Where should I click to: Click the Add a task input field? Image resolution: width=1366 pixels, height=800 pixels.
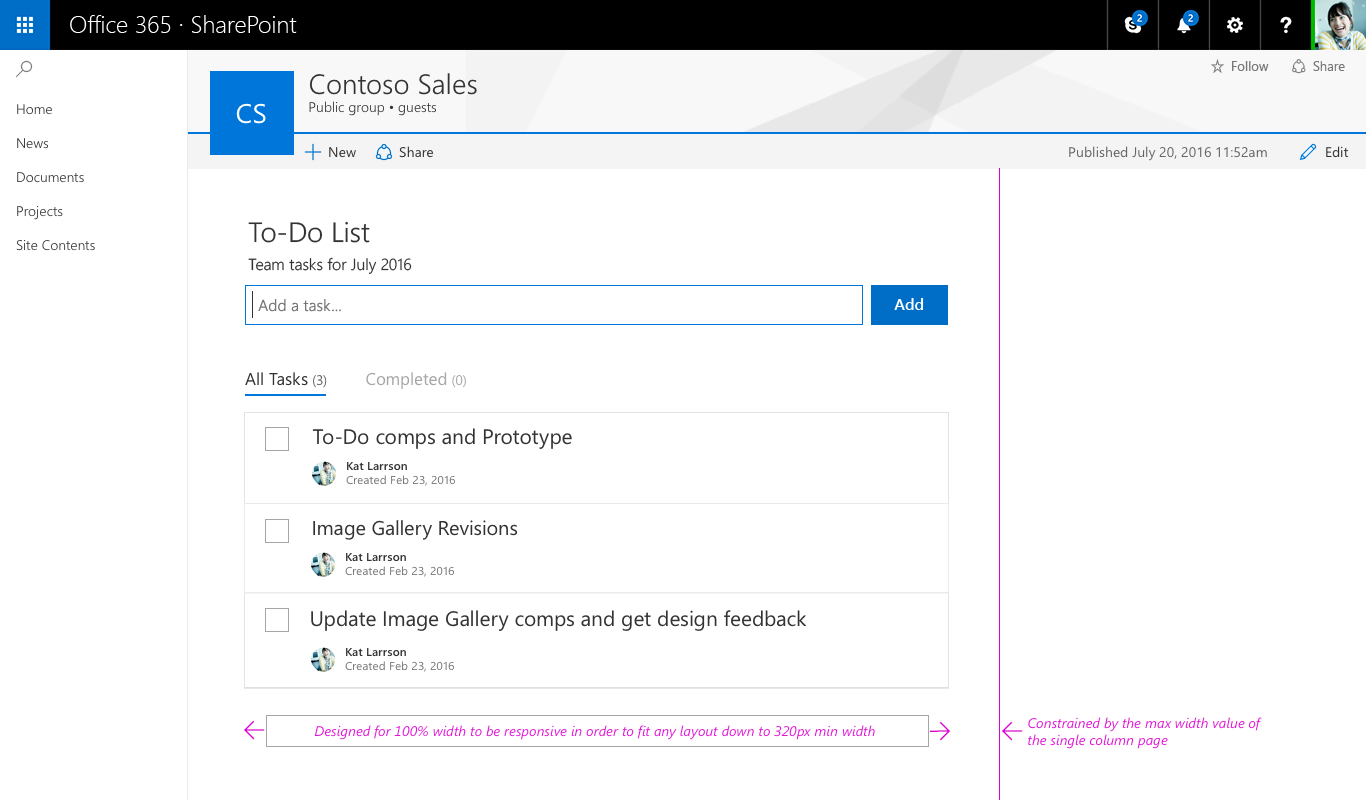tap(554, 305)
